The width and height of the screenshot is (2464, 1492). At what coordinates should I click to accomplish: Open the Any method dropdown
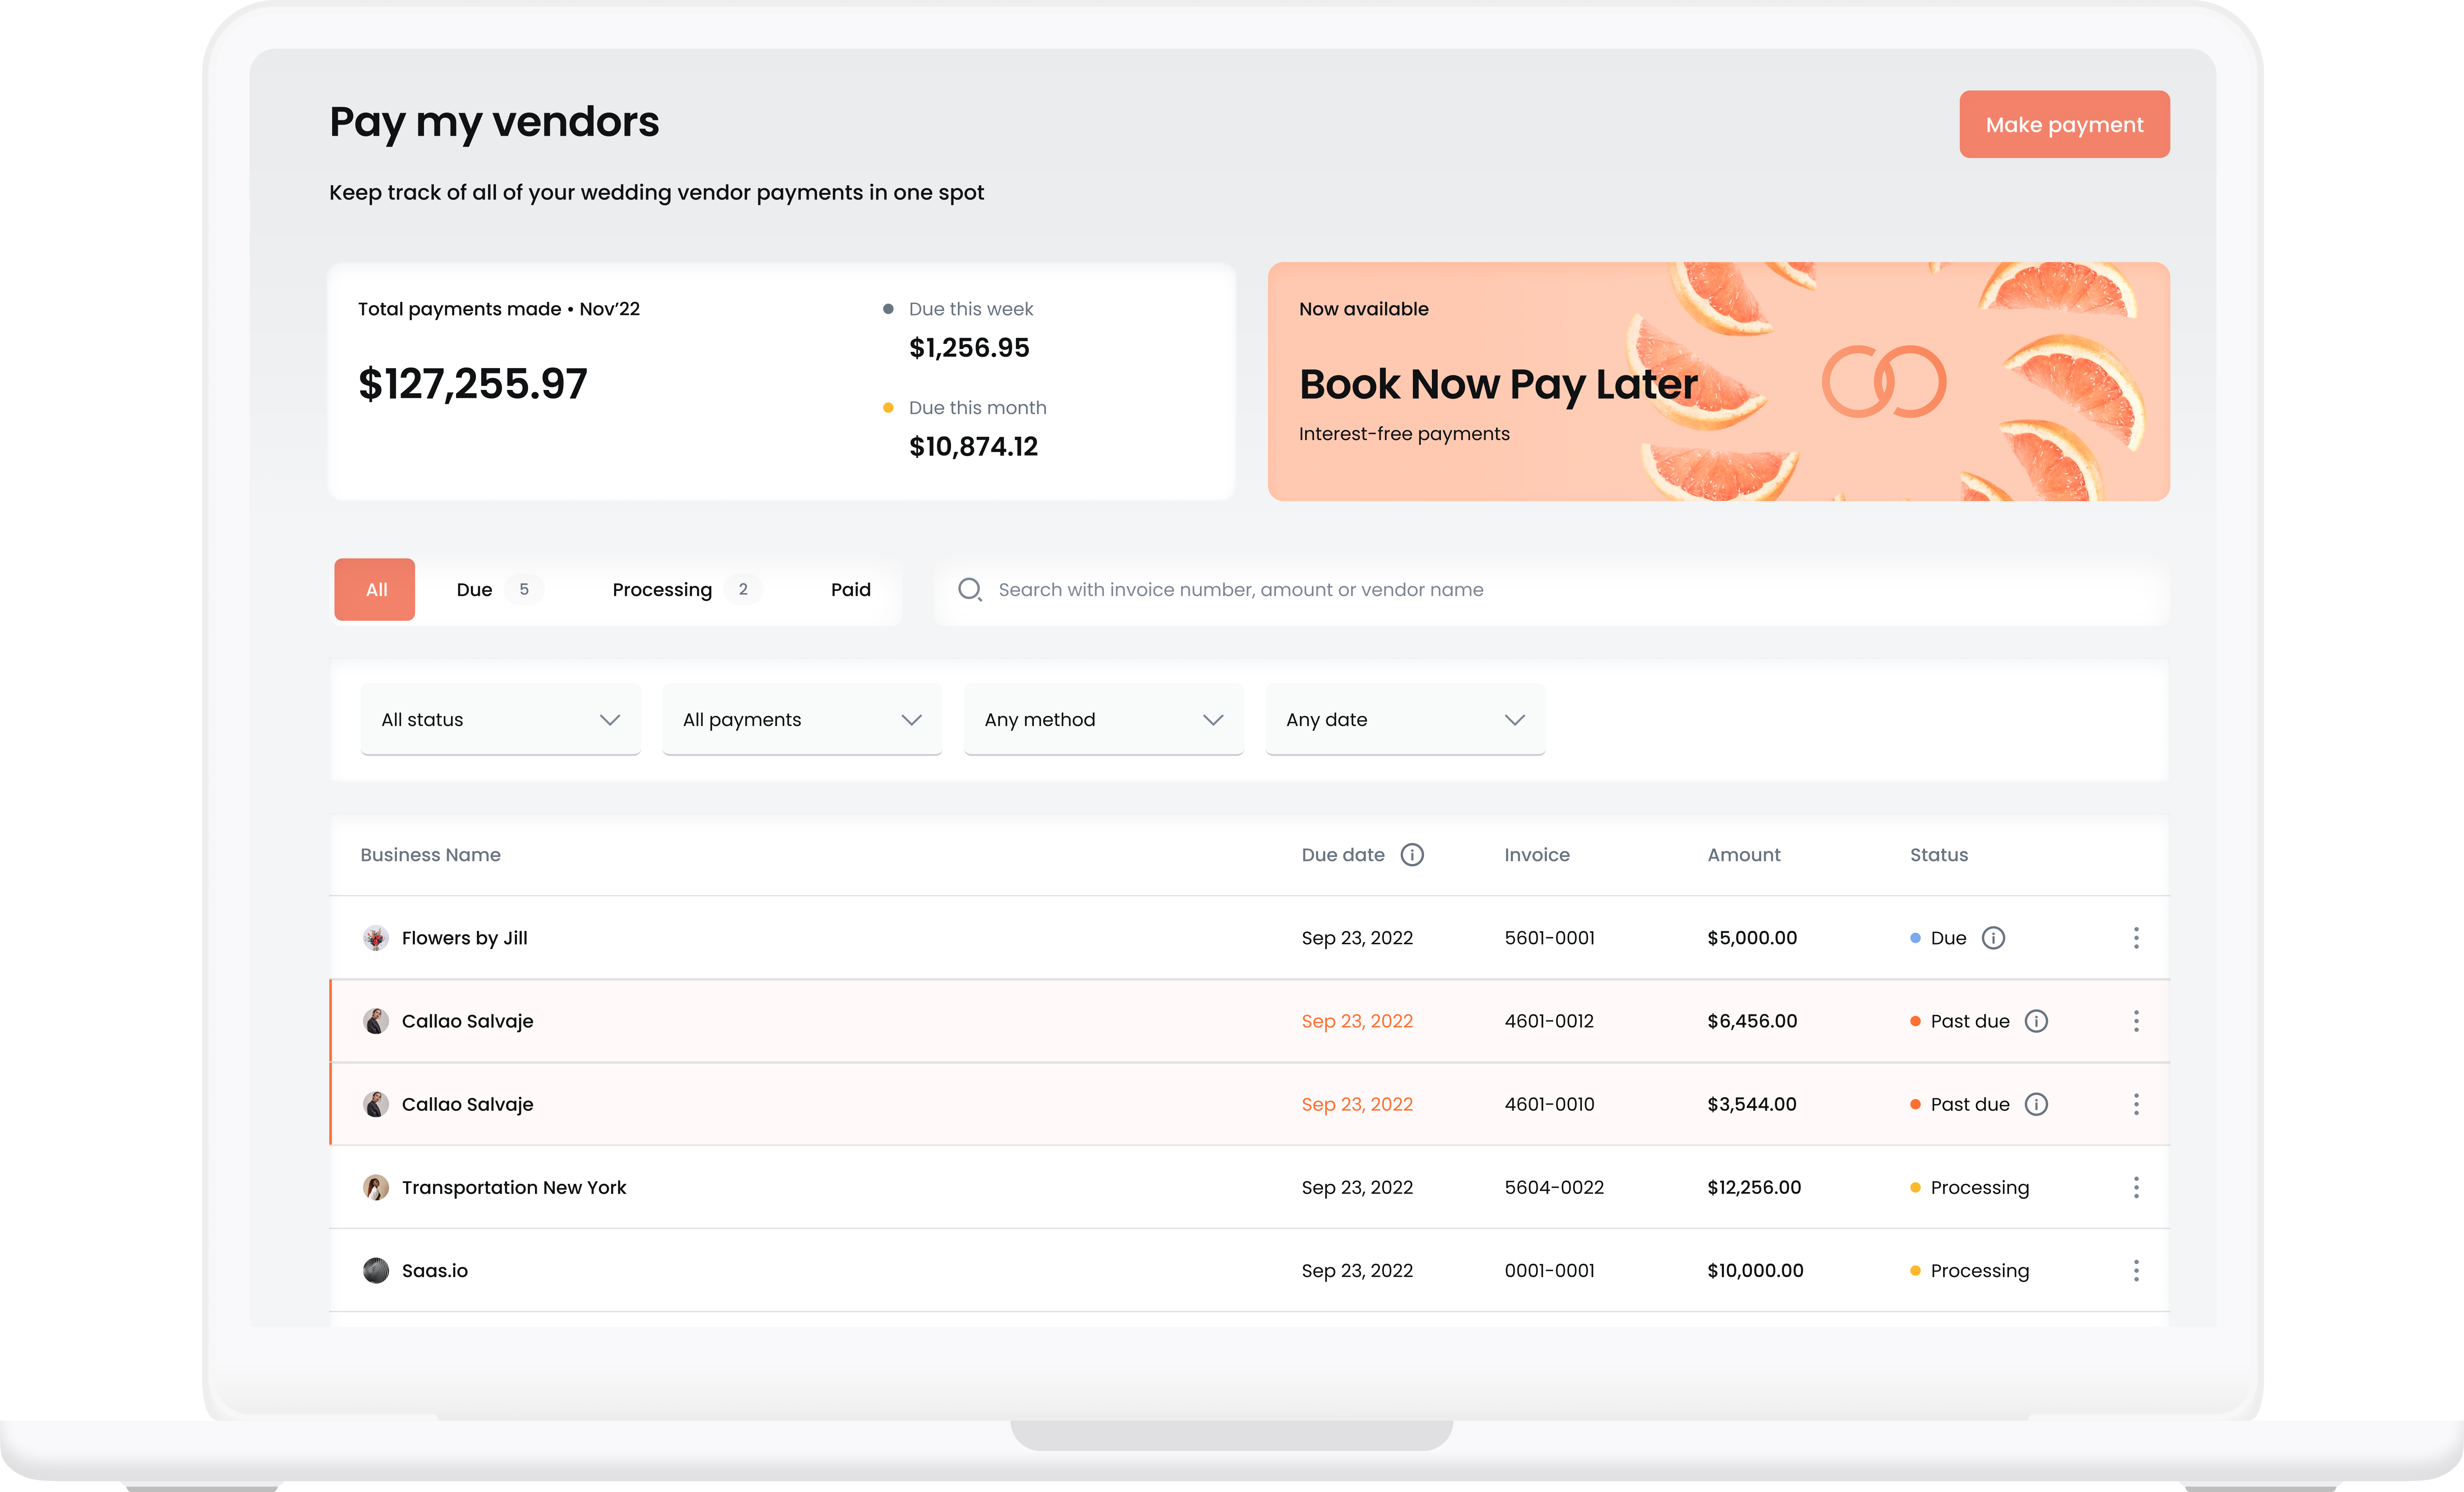pyautogui.click(x=1104, y=719)
